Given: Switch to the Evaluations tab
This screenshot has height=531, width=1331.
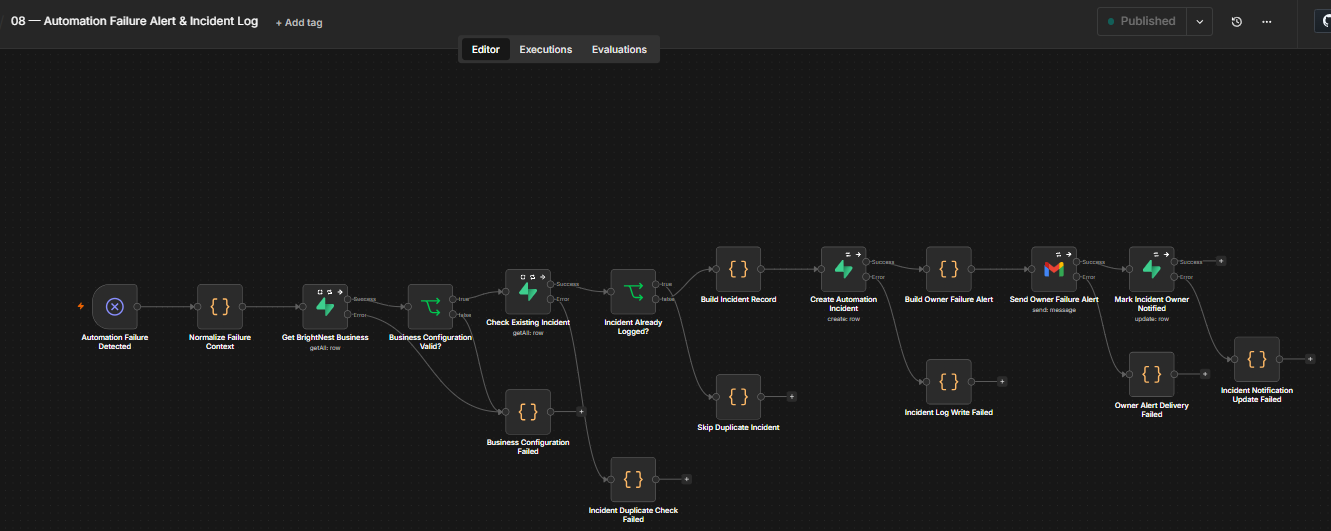Looking at the screenshot, I should click(x=619, y=49).
